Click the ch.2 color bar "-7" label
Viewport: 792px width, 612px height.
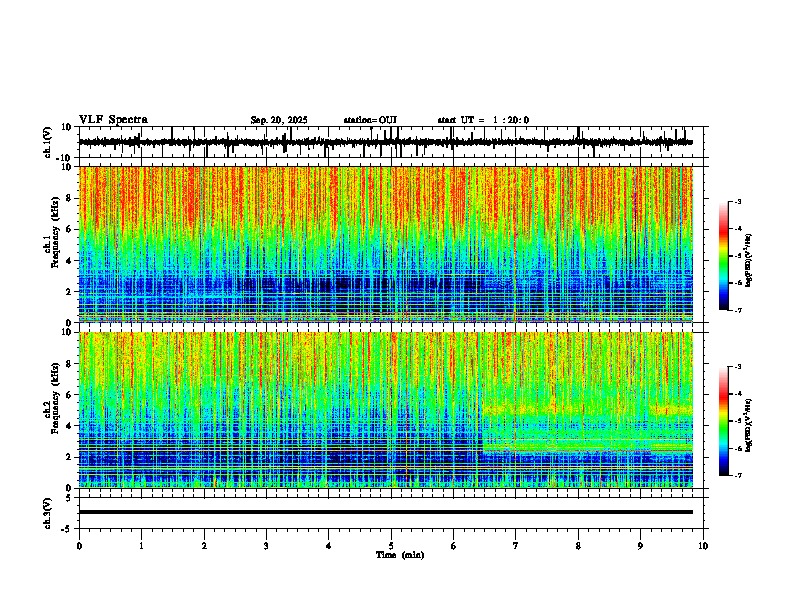[738, 476]
